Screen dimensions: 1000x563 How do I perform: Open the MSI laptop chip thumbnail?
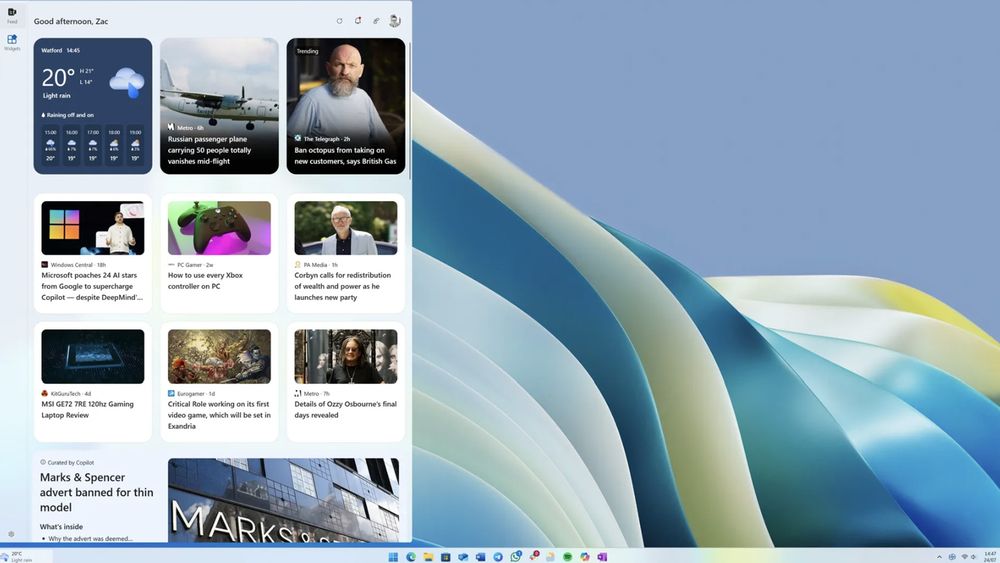pos(92,356)
